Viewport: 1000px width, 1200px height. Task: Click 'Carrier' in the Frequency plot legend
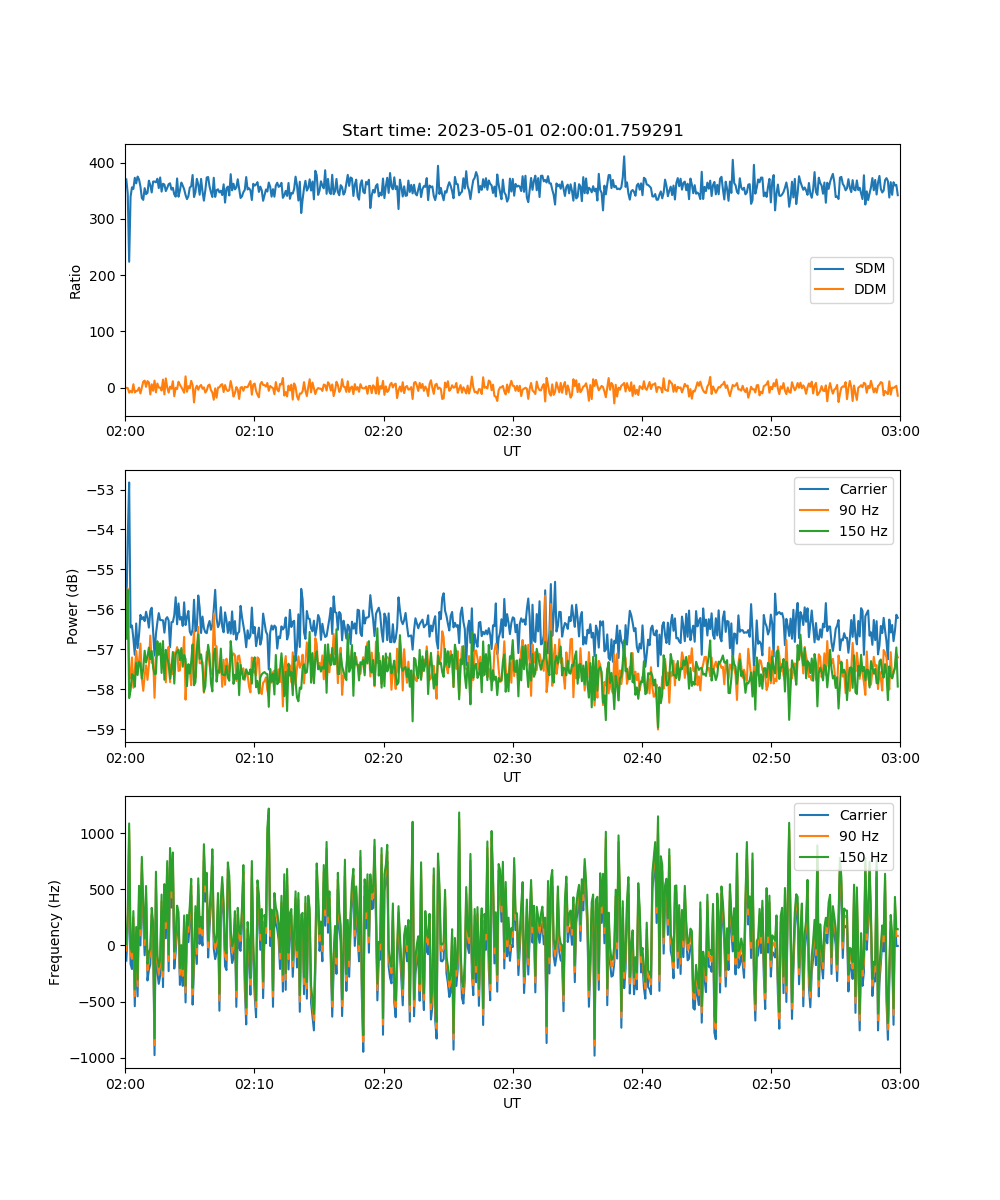click(862, 815)
